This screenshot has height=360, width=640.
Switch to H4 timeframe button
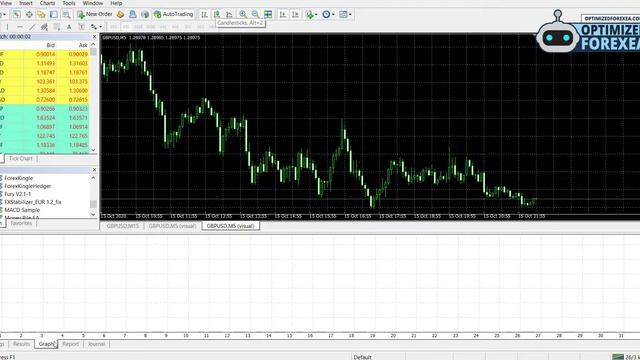coord(176,27)
